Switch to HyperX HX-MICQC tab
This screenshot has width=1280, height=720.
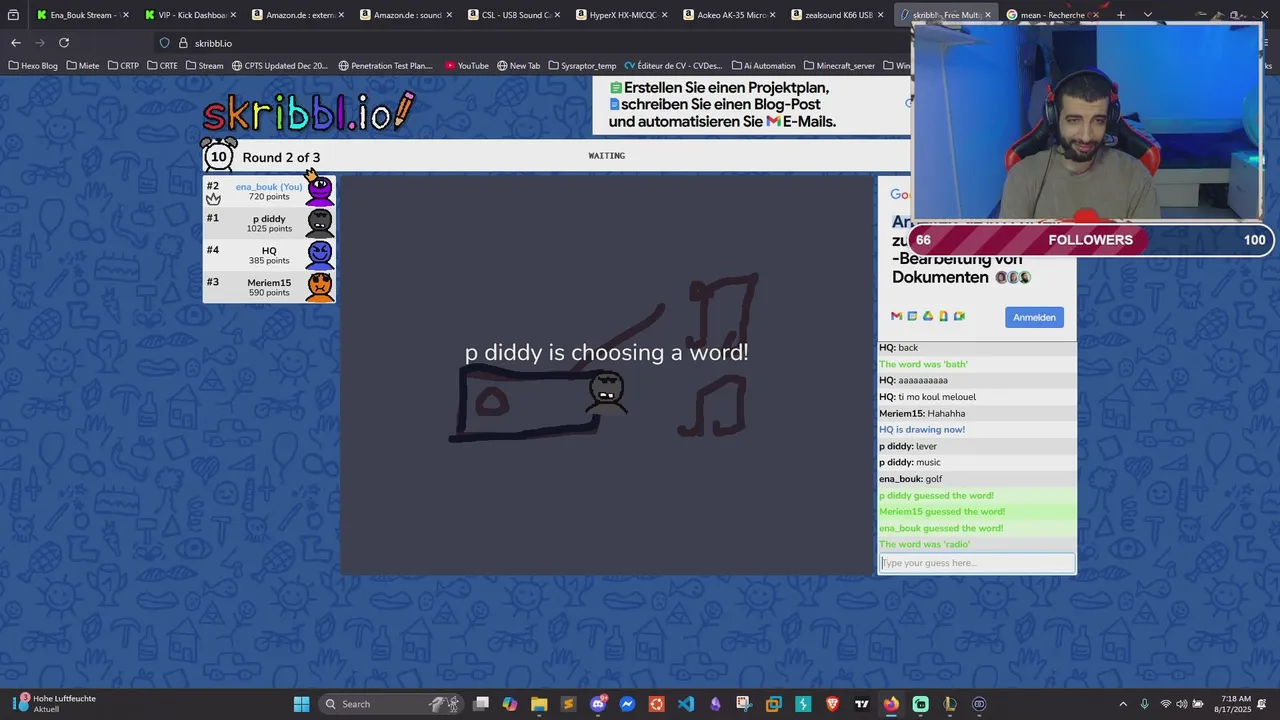(x=622, y=15)
